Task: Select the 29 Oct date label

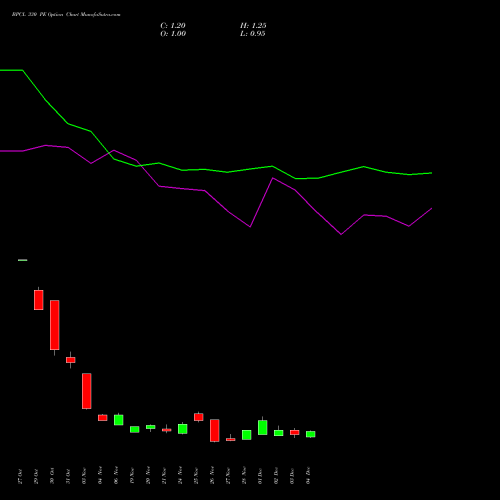Action: click(x=36, y=476)
